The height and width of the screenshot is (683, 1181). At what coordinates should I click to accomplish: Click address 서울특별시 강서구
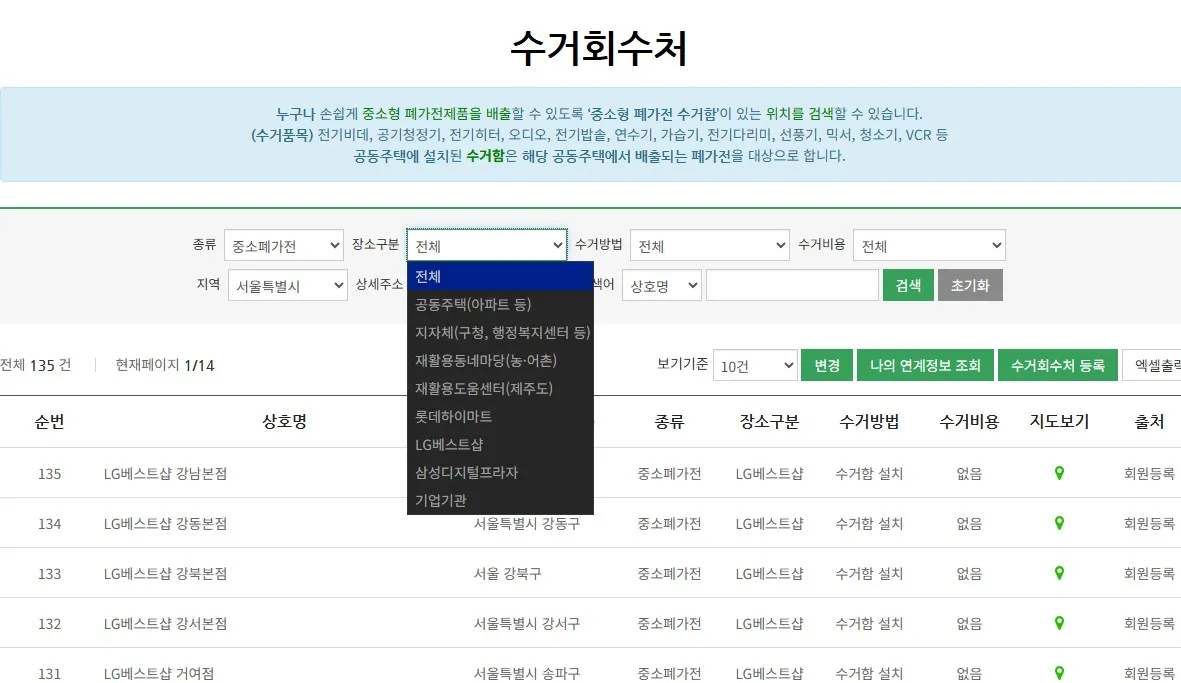[x=526, y=624]
